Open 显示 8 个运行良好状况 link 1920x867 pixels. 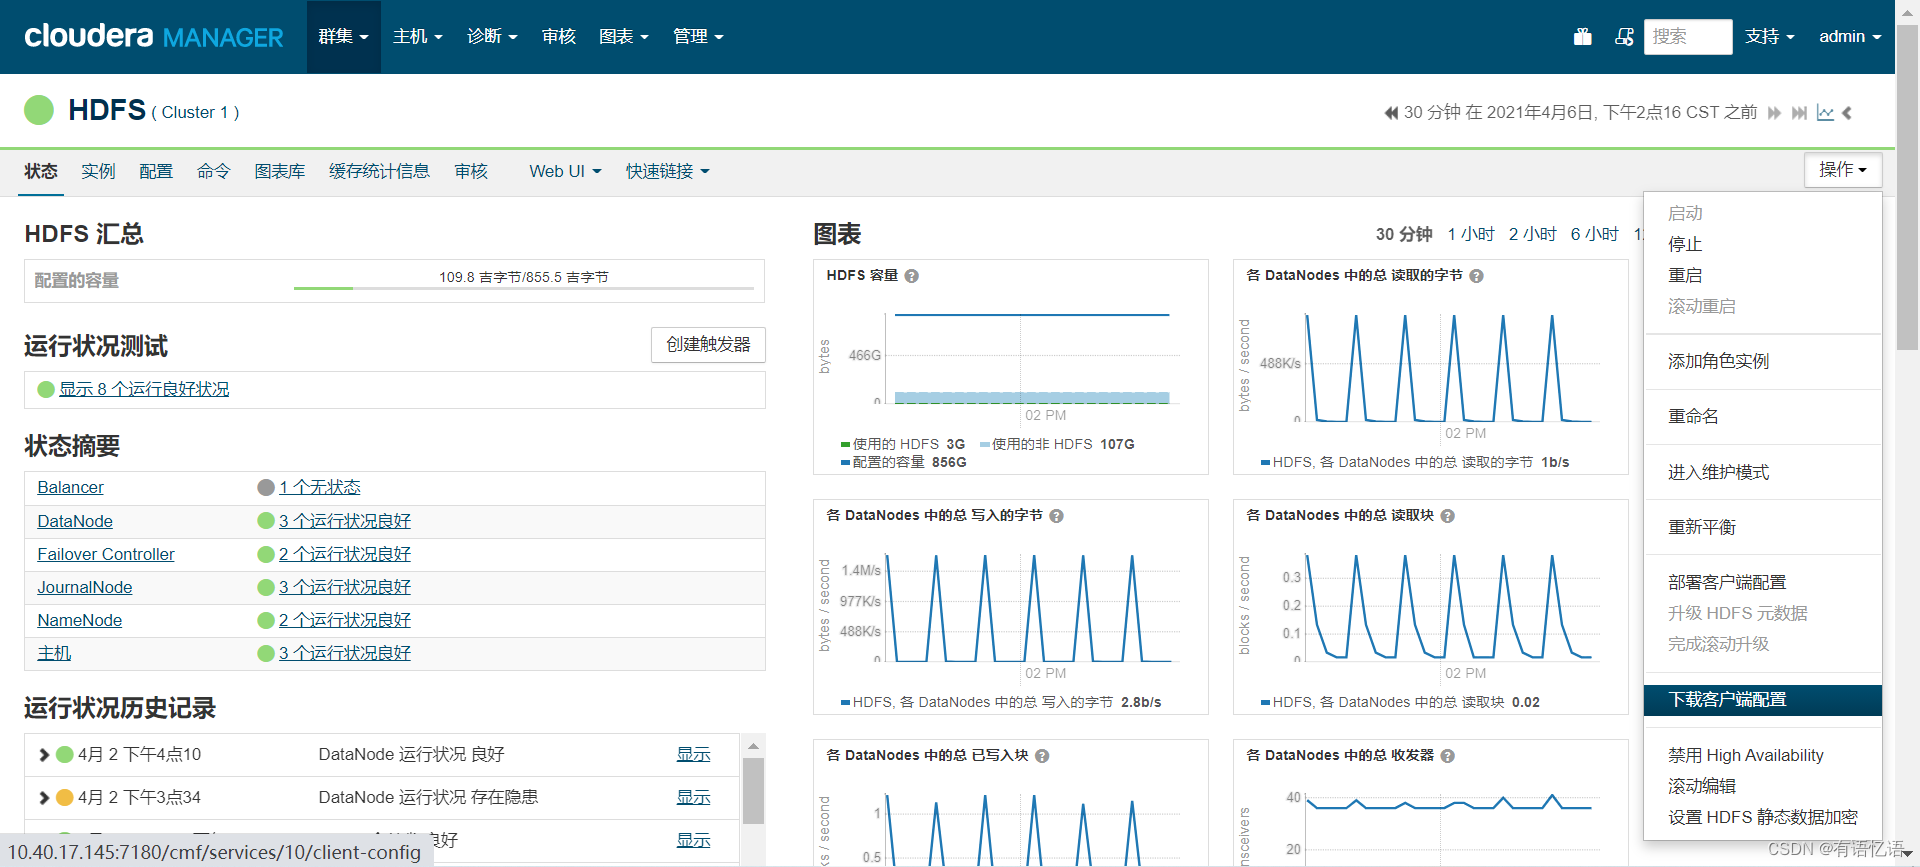[x=144, y=389]
